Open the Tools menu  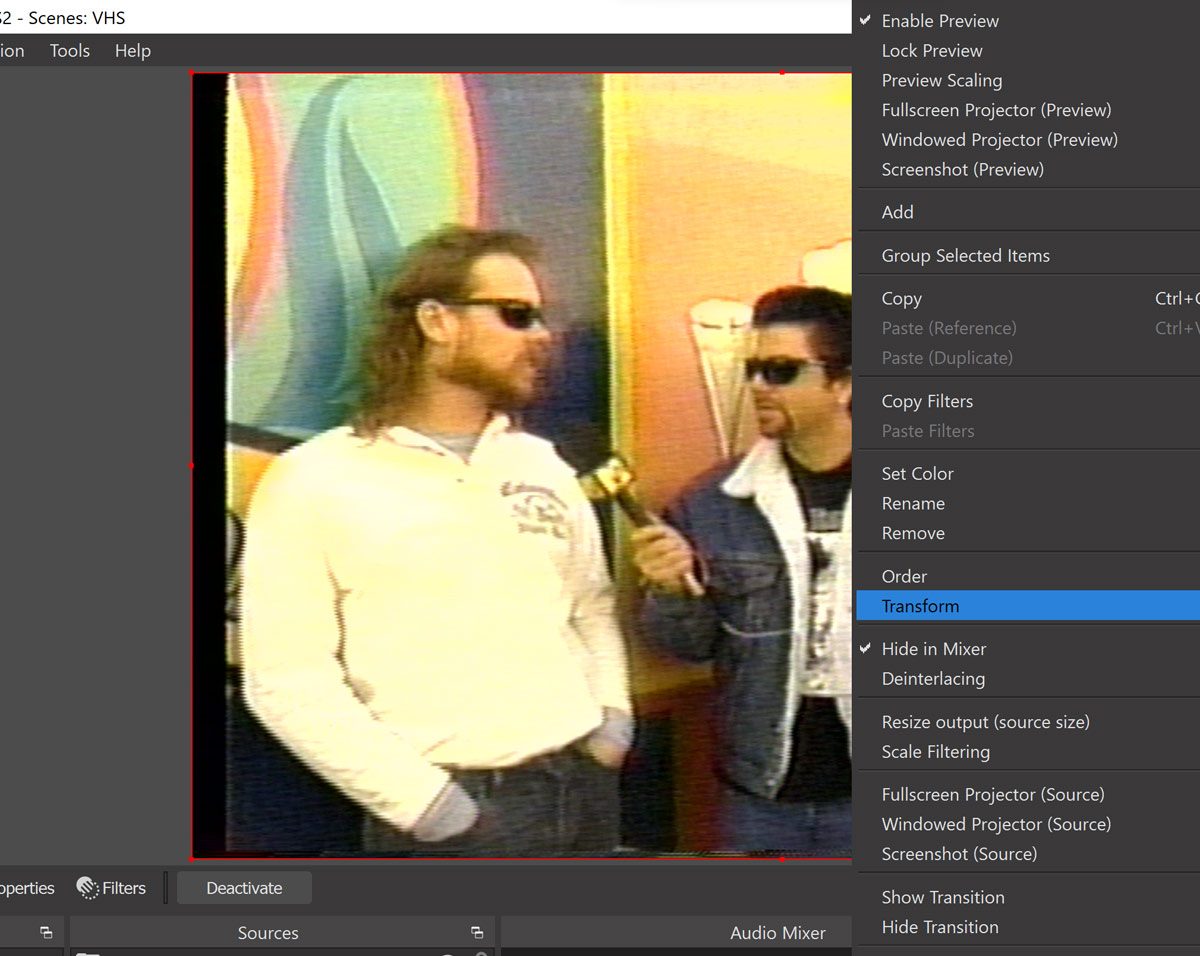[x=70, y=51]
